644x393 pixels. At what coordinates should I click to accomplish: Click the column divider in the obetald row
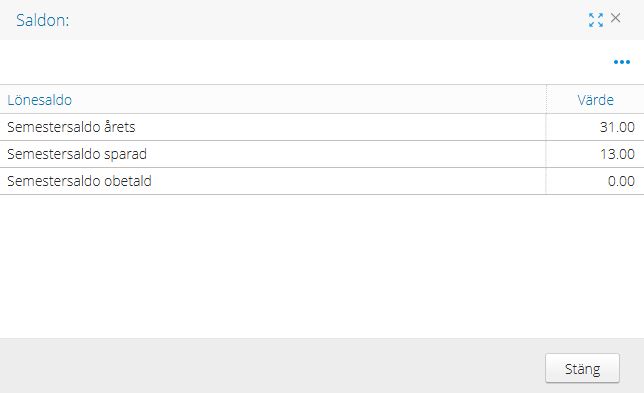546,181
